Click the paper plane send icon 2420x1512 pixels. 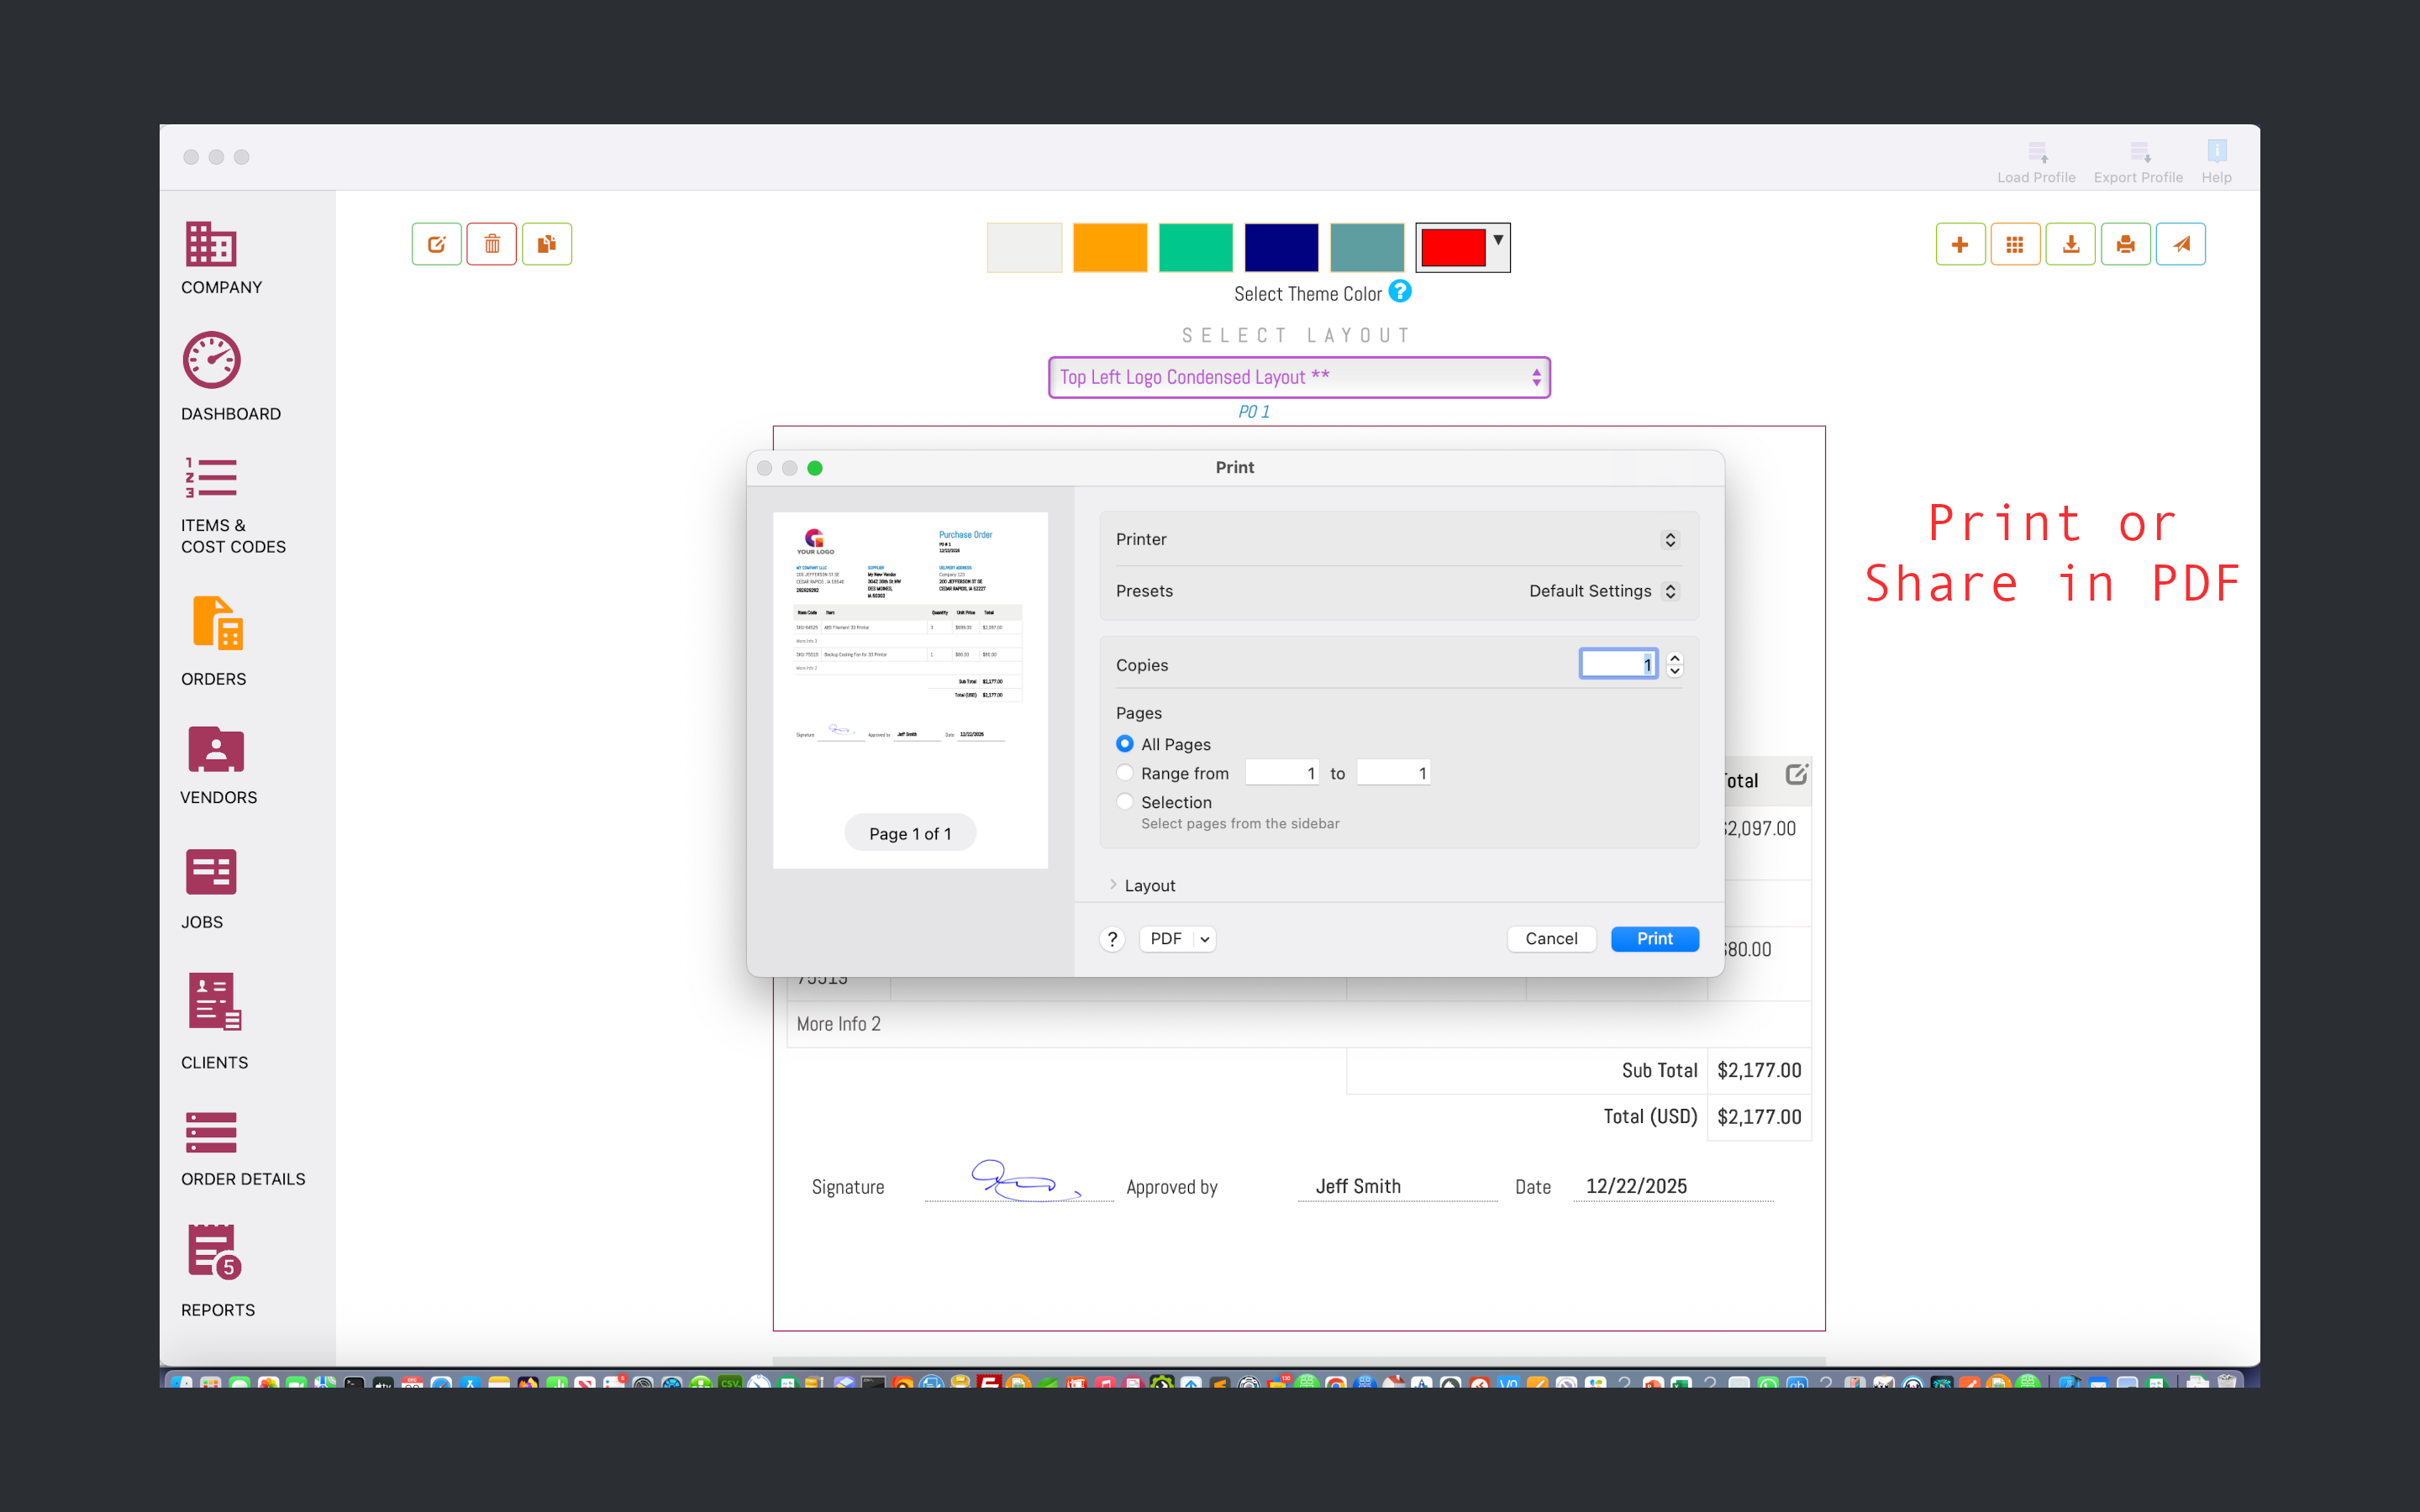[x=2180, y=244]
